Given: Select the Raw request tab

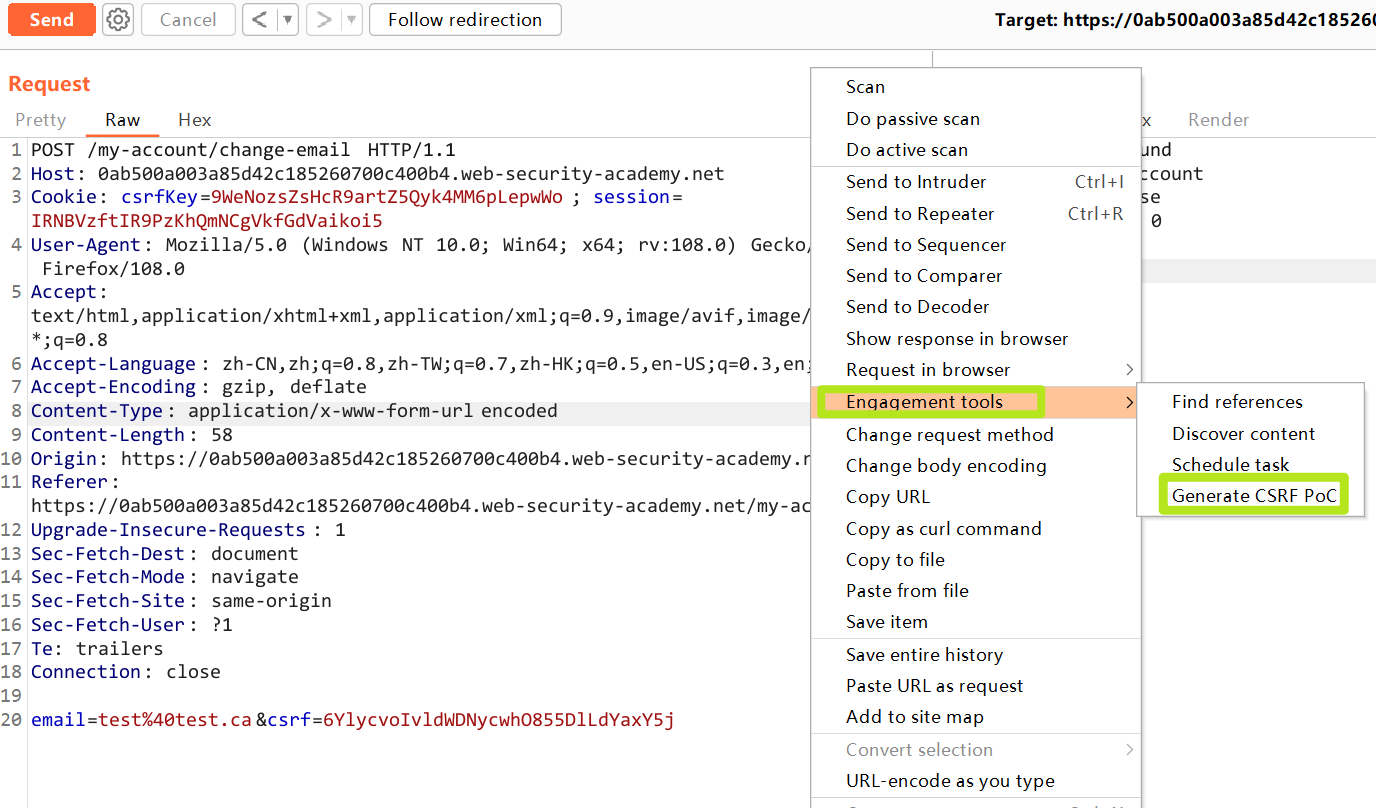Looking at the screenshot, I should tap(123, 120).
